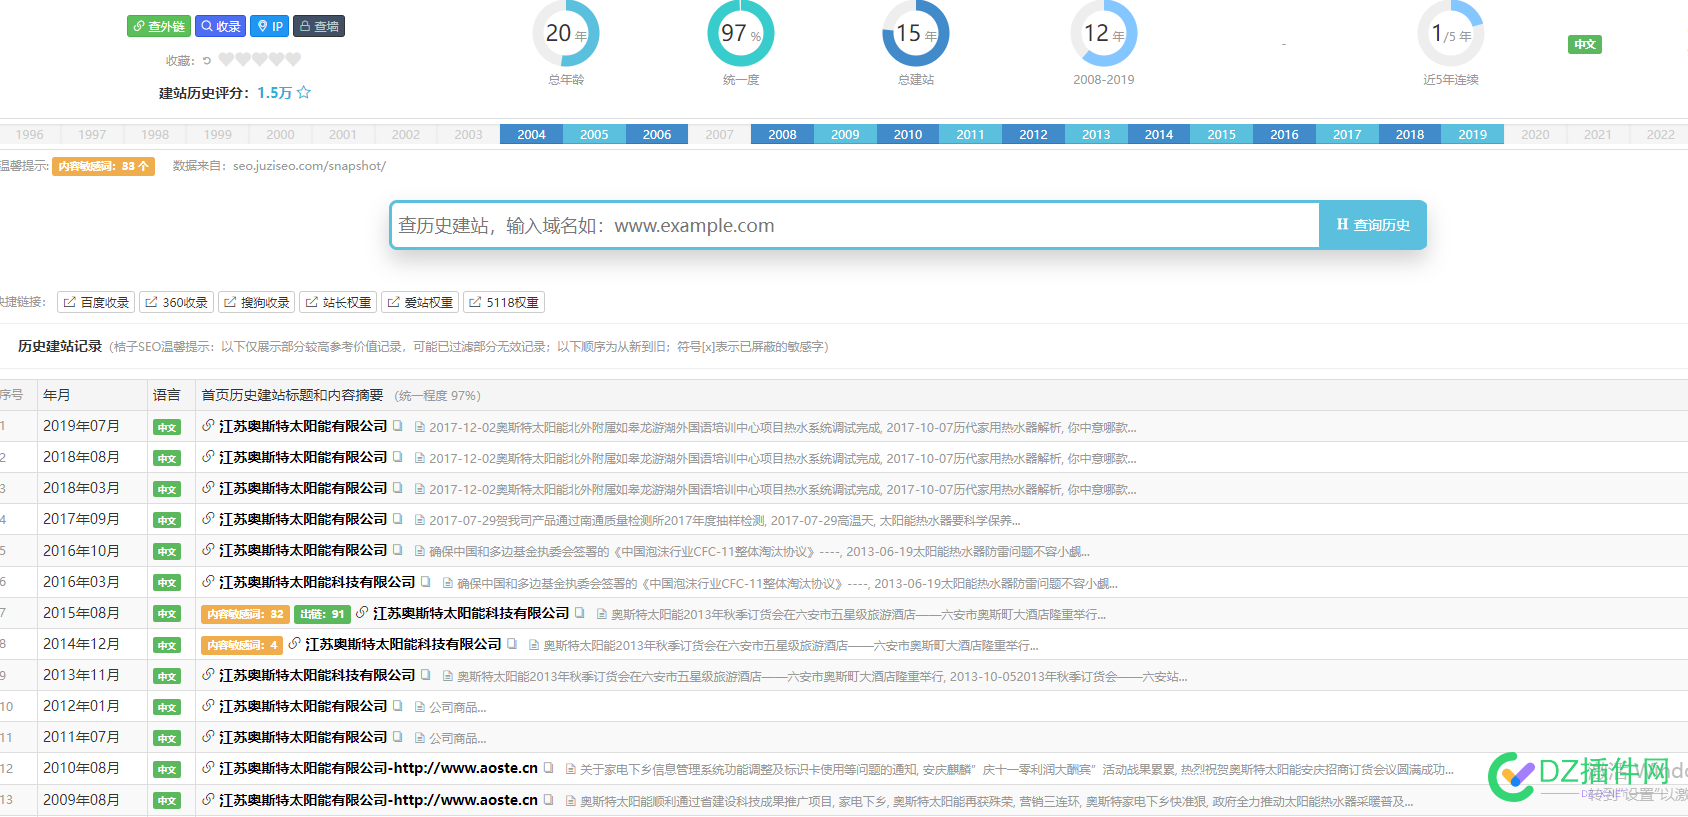Click the copy icon in the 2013年11月 row

click(426, 675)
